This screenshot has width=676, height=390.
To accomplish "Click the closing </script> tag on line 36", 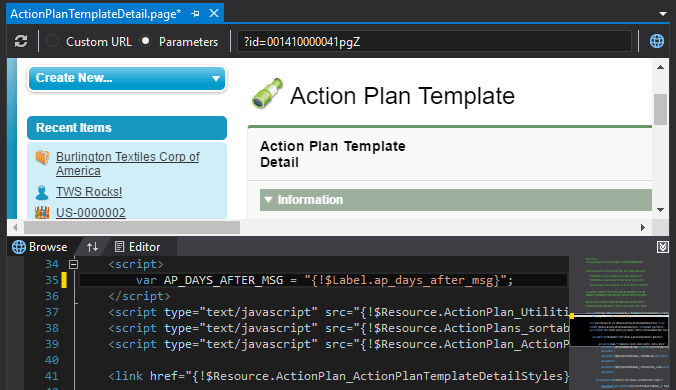I will click(139, 296).
